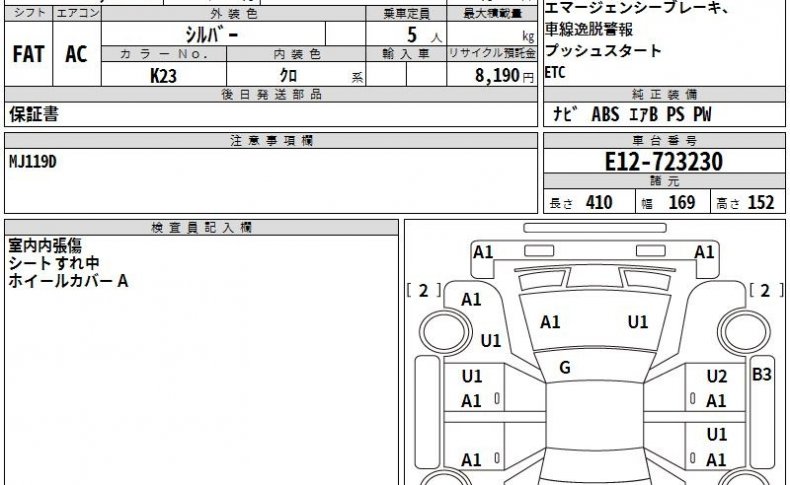This screenshot has width=790, height=485.
Task: Click the FAT shift value
Action: click(x=28, y=54)
